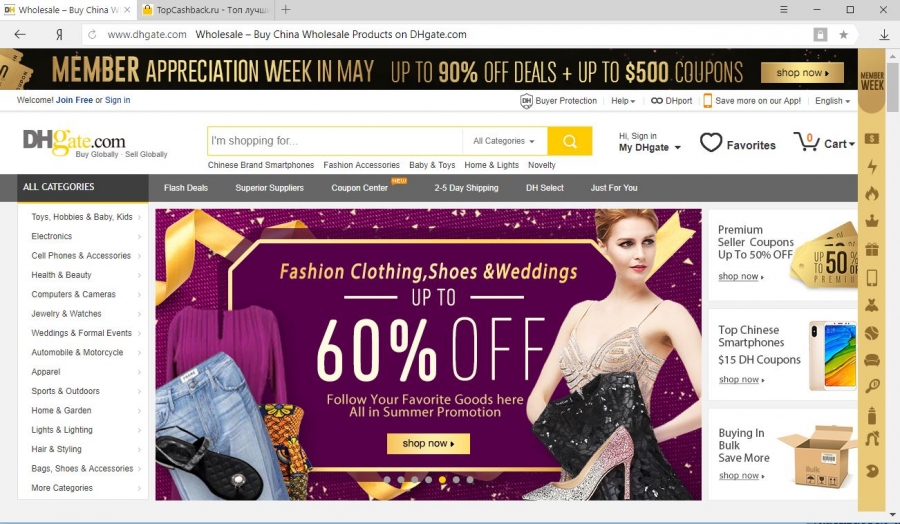Image resolution: width=900 pixels, height=524 pixels.
Task: Open the All Categories search dropdown
Action: pos(504,141)
